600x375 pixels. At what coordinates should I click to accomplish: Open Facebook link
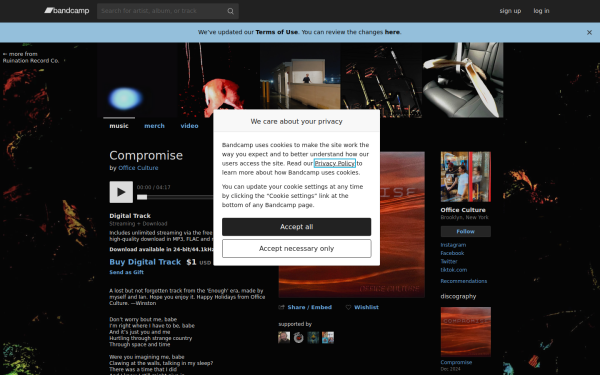pos(452,253)
